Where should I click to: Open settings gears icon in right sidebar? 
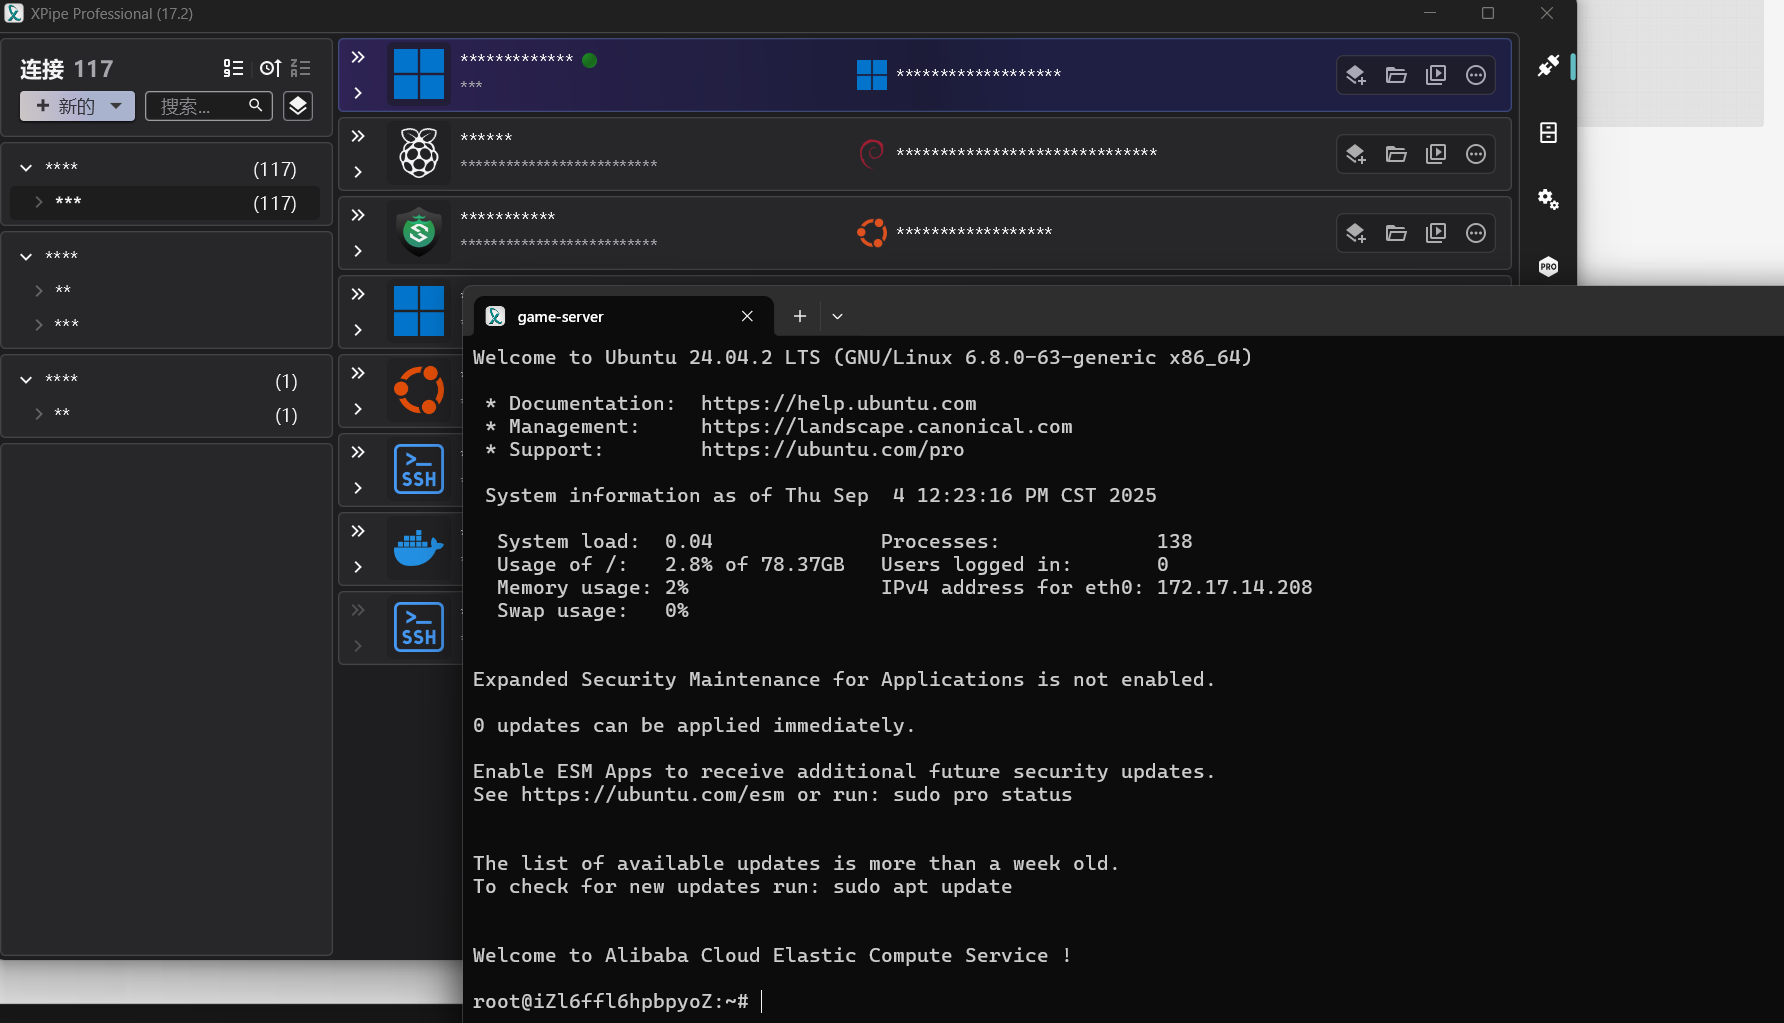point(1548,199)
